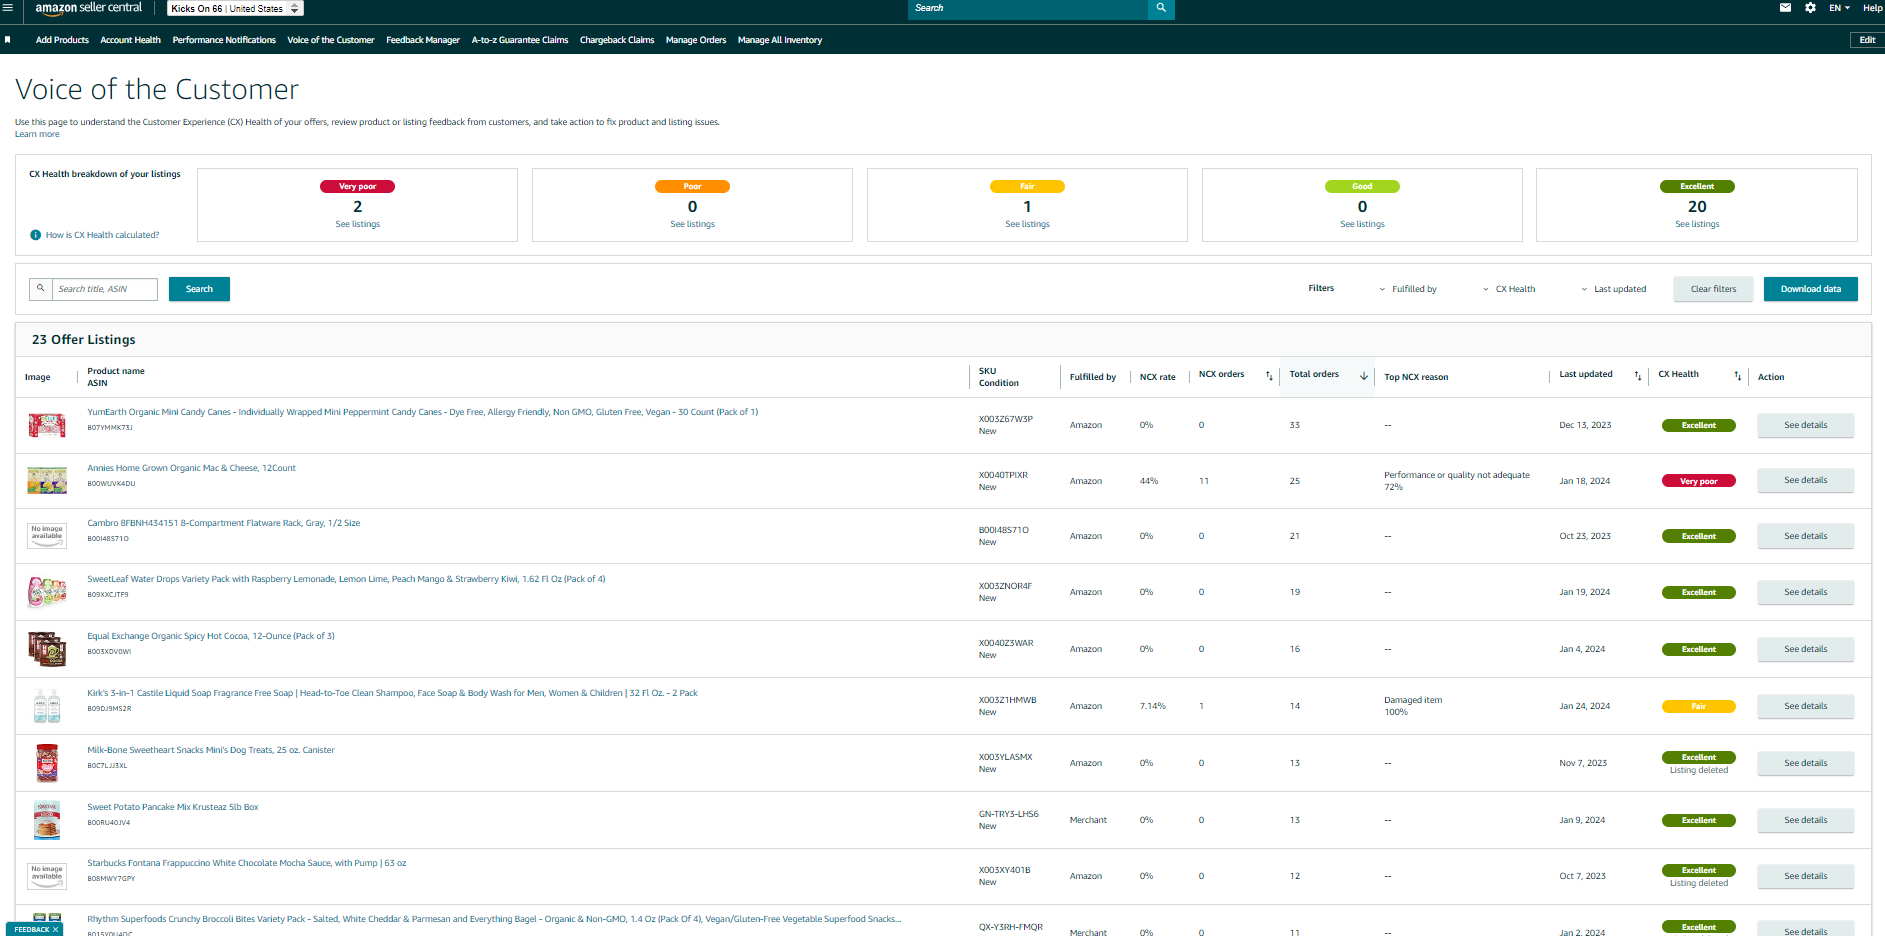
Task: Focus the Search title, ASIN field
Action: (104, 289)
